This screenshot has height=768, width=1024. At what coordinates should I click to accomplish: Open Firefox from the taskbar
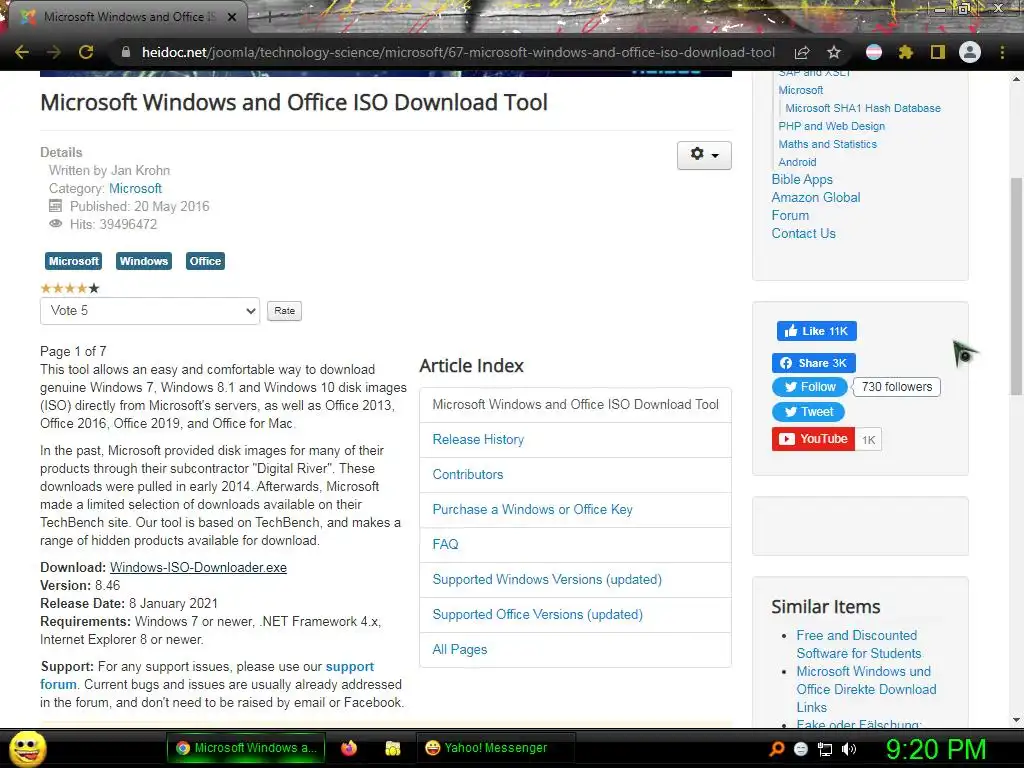(x=349, y=748)
